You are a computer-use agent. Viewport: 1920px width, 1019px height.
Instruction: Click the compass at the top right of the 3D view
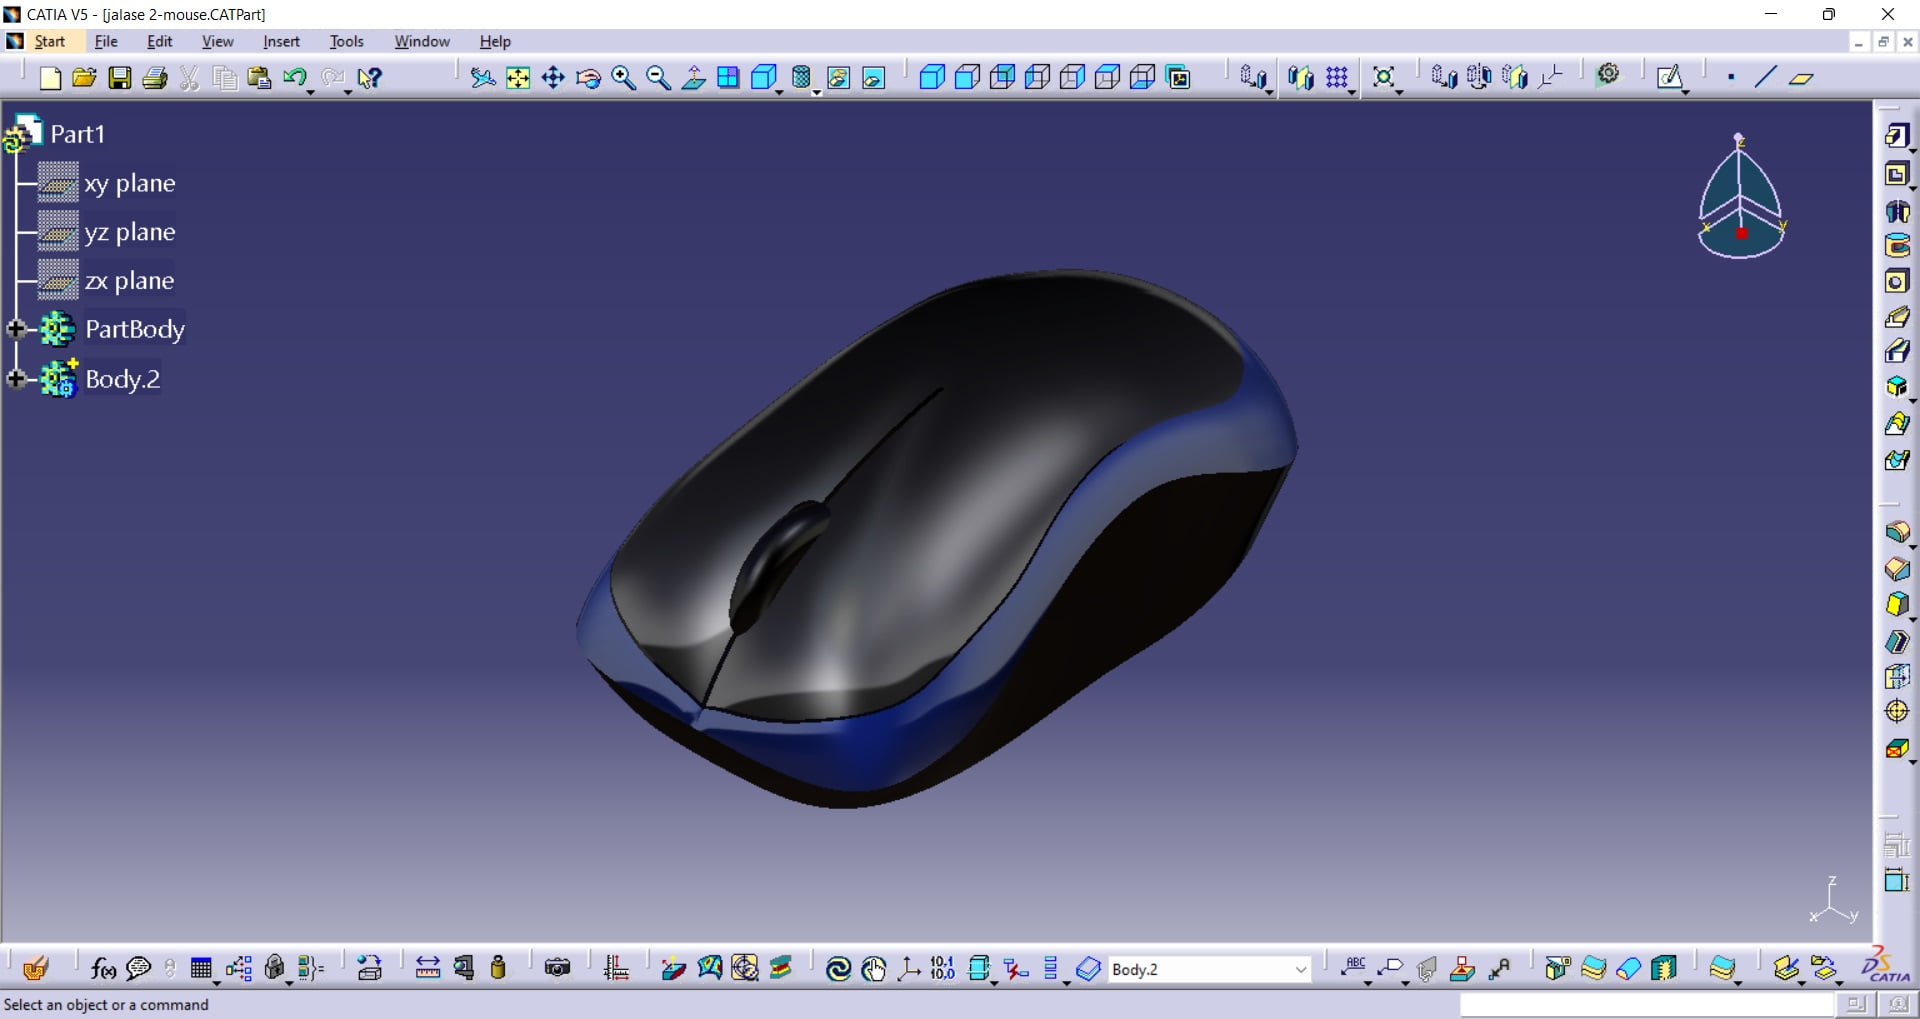click(1741, 197)
